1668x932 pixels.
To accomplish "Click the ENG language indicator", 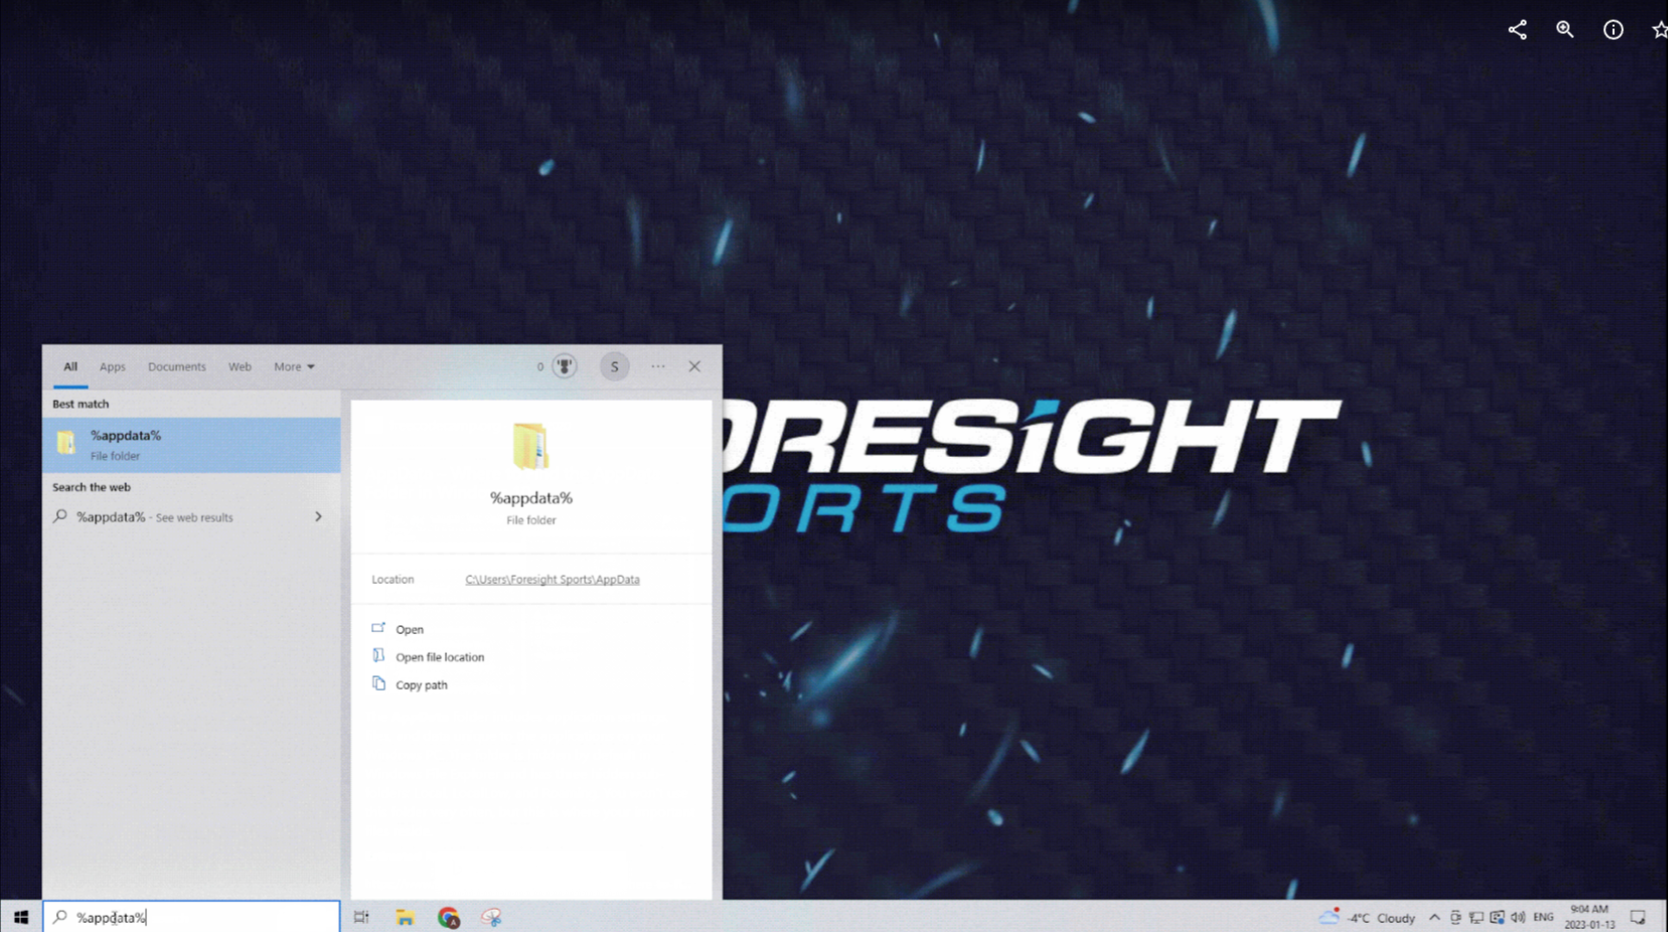I will (x=1544, y=917).
